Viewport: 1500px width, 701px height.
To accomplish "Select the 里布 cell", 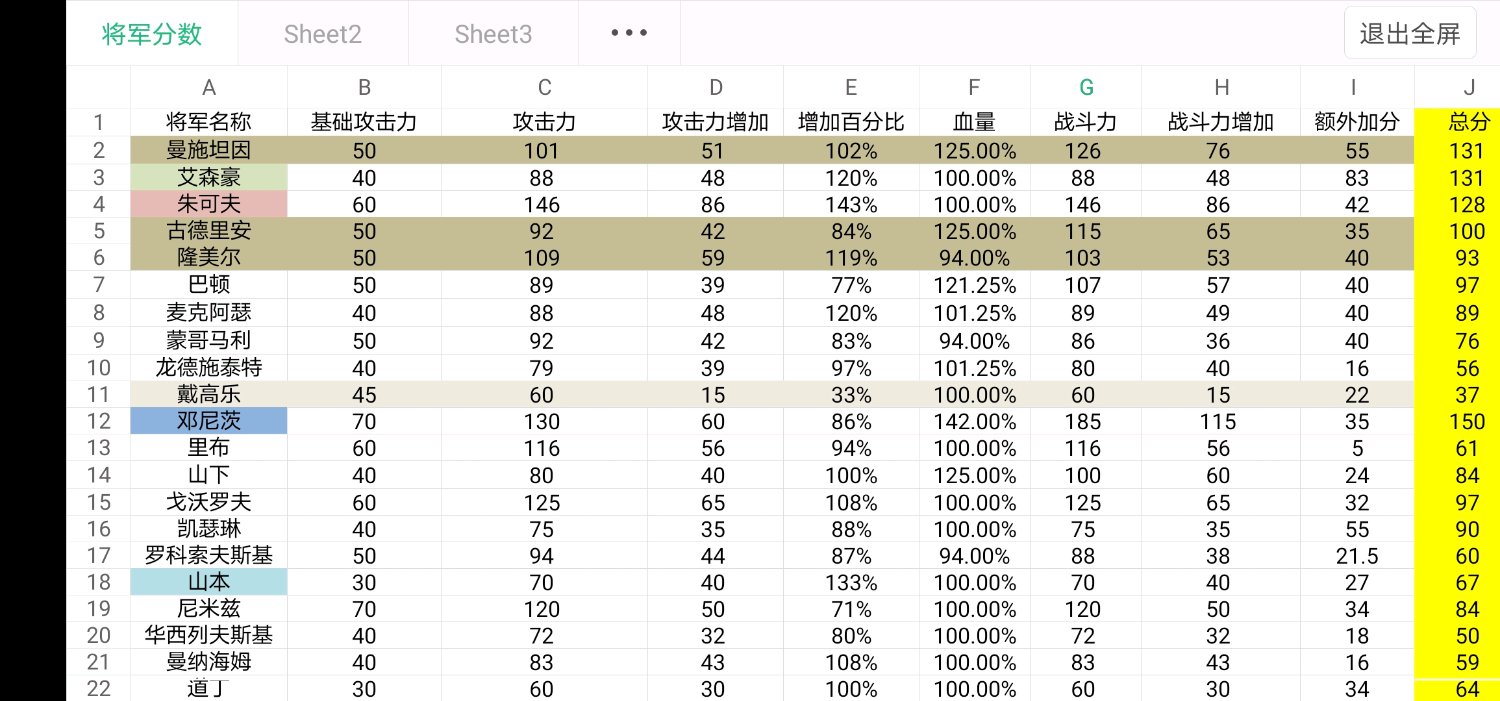I will (x=209, y=448).
